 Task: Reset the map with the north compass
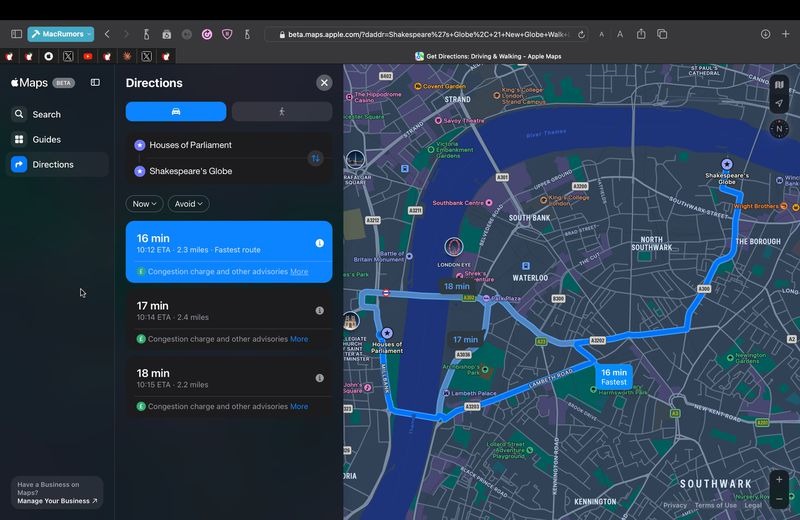779,129
